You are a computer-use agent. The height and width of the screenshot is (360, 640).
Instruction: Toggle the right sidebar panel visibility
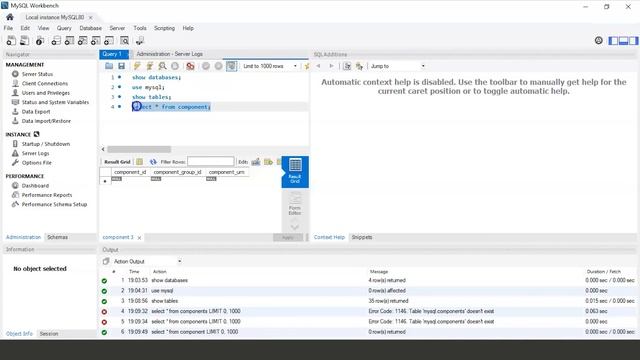pos(633,40)
